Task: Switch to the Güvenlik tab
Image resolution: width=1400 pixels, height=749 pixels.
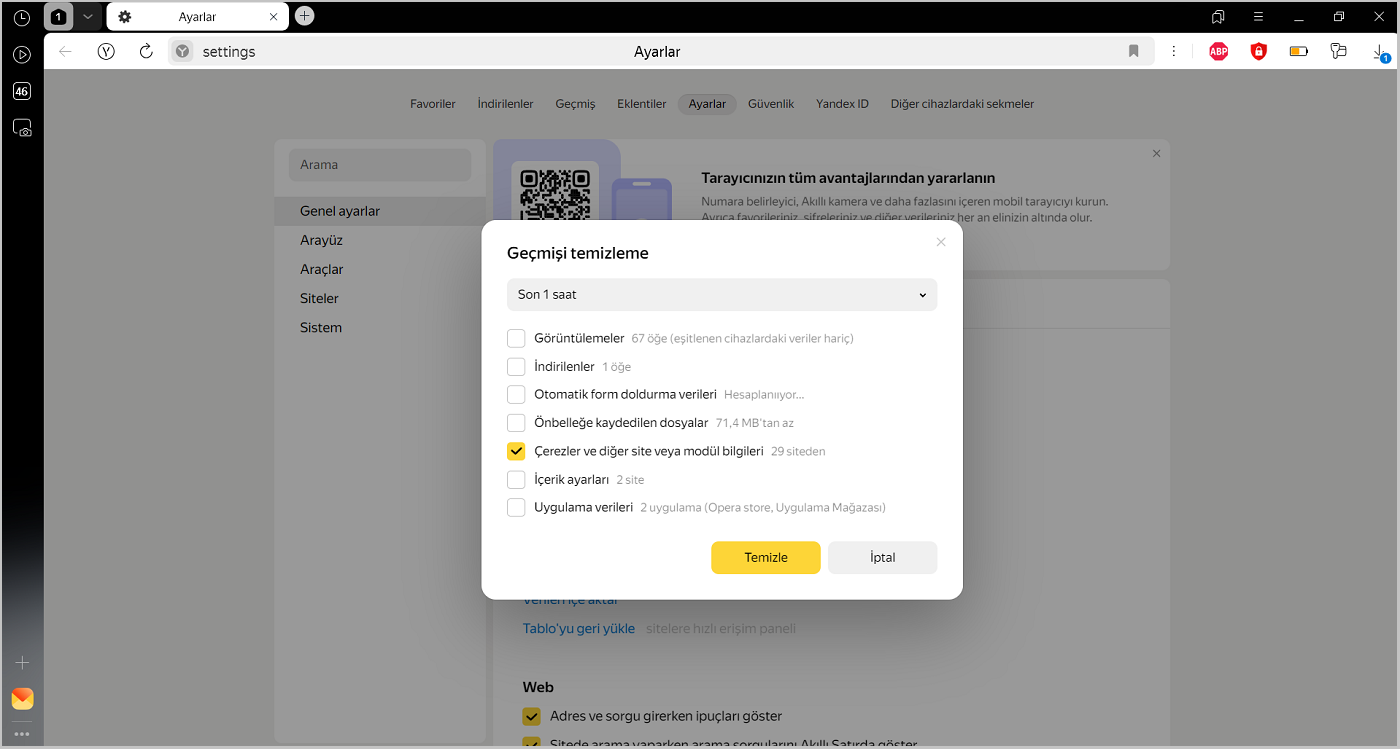Action: pos(770,104)
